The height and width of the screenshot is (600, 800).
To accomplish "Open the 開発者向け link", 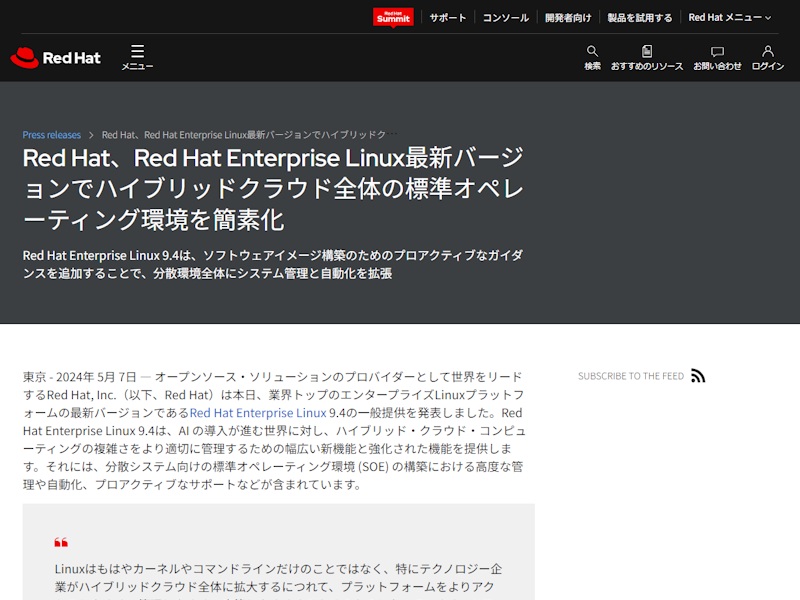I will (568, 18).
